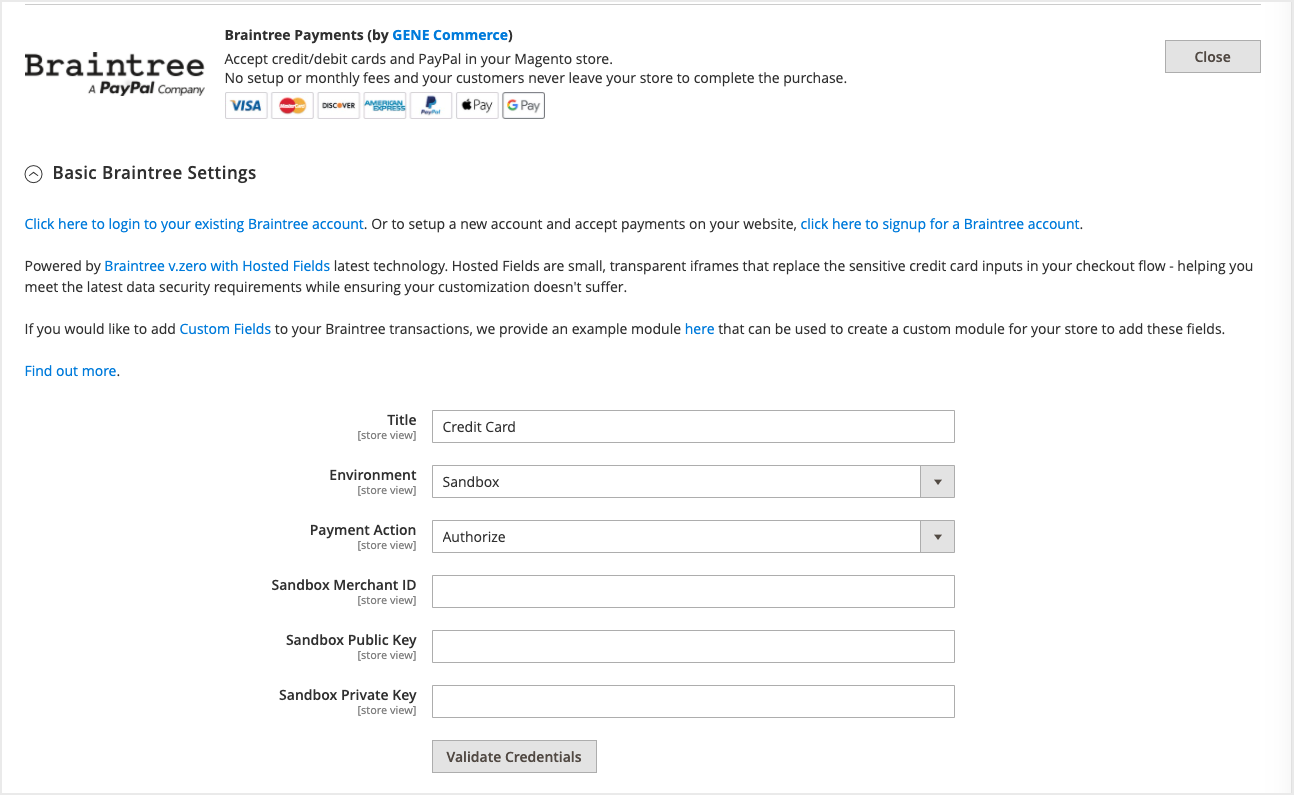
Task: Click the Validate Credentials button
Action: 514,757
